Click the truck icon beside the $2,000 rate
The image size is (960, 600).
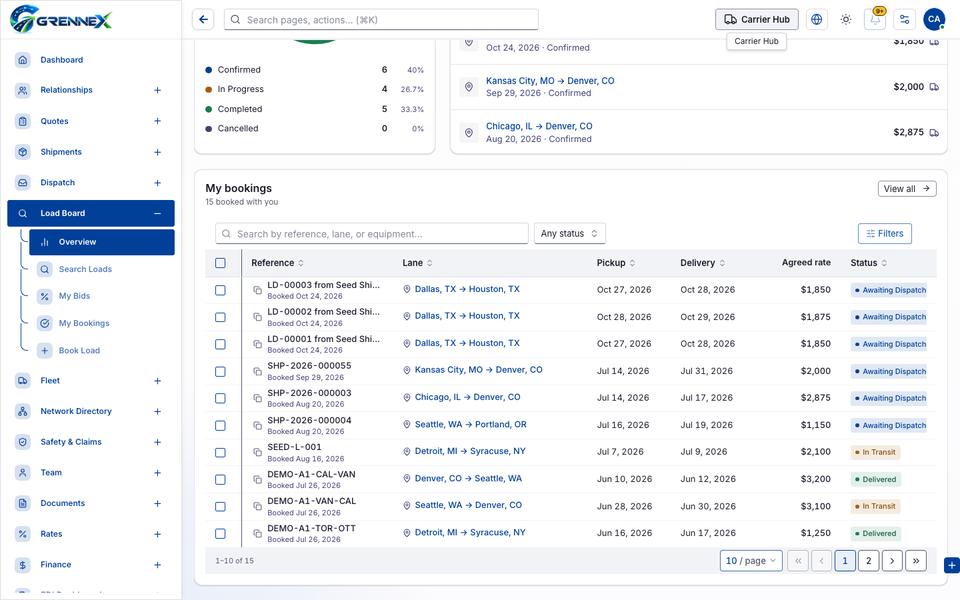[x=934, y=87]
